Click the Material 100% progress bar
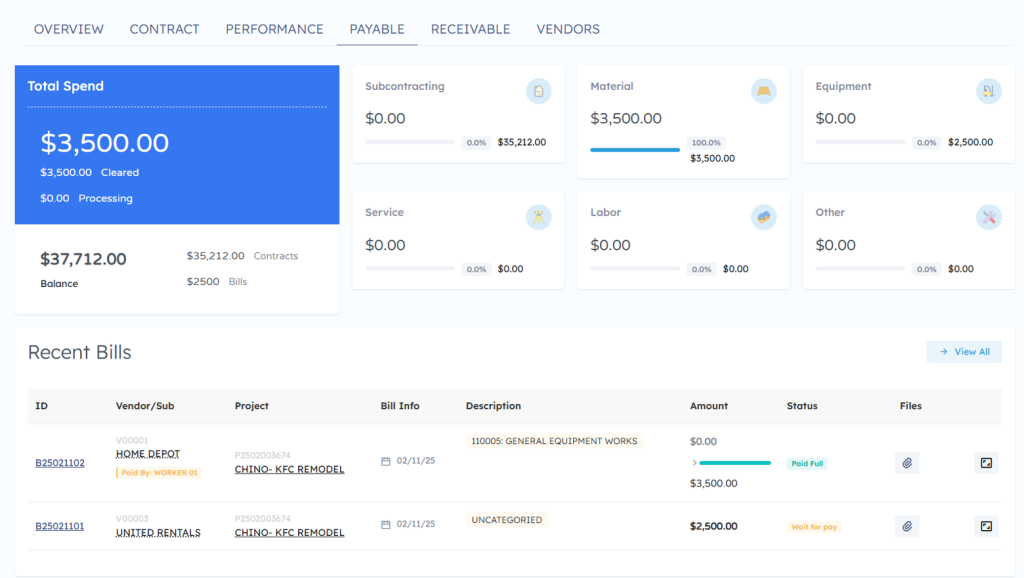The height and width of the screenshot is (578, 1024). pyautogui.click(x=635, y=150)
